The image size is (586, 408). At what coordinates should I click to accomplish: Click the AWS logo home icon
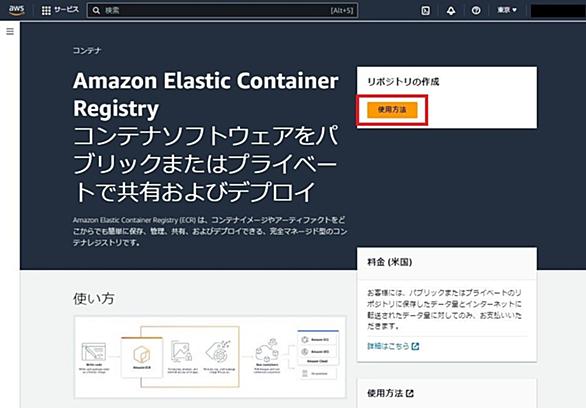(x=17, y=10)
